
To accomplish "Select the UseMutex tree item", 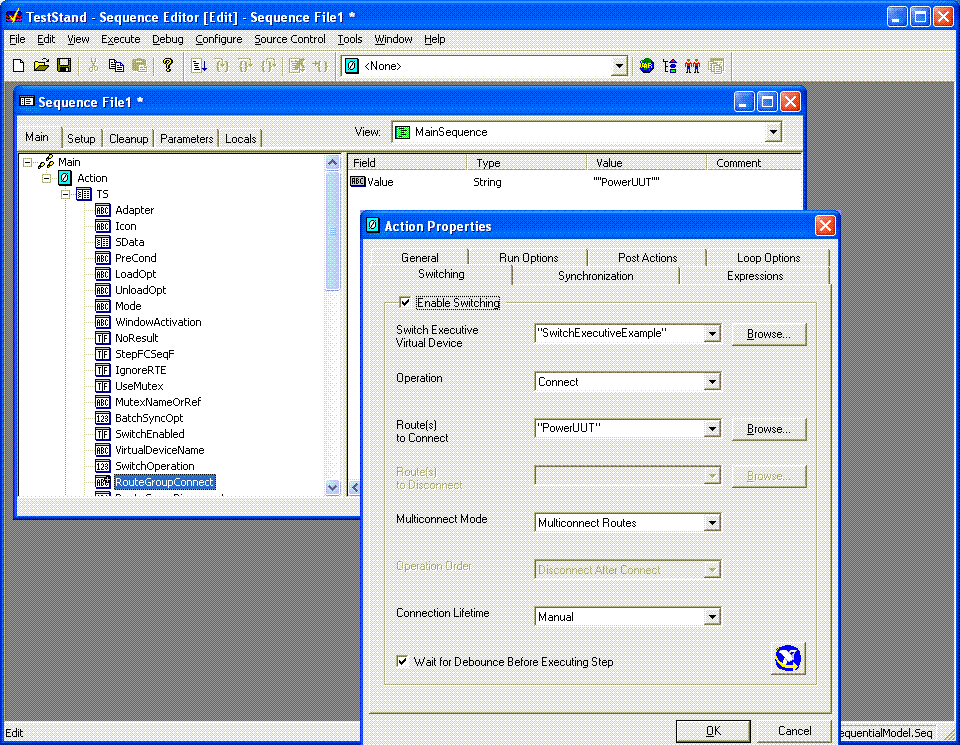I will [x=139, y=386].
